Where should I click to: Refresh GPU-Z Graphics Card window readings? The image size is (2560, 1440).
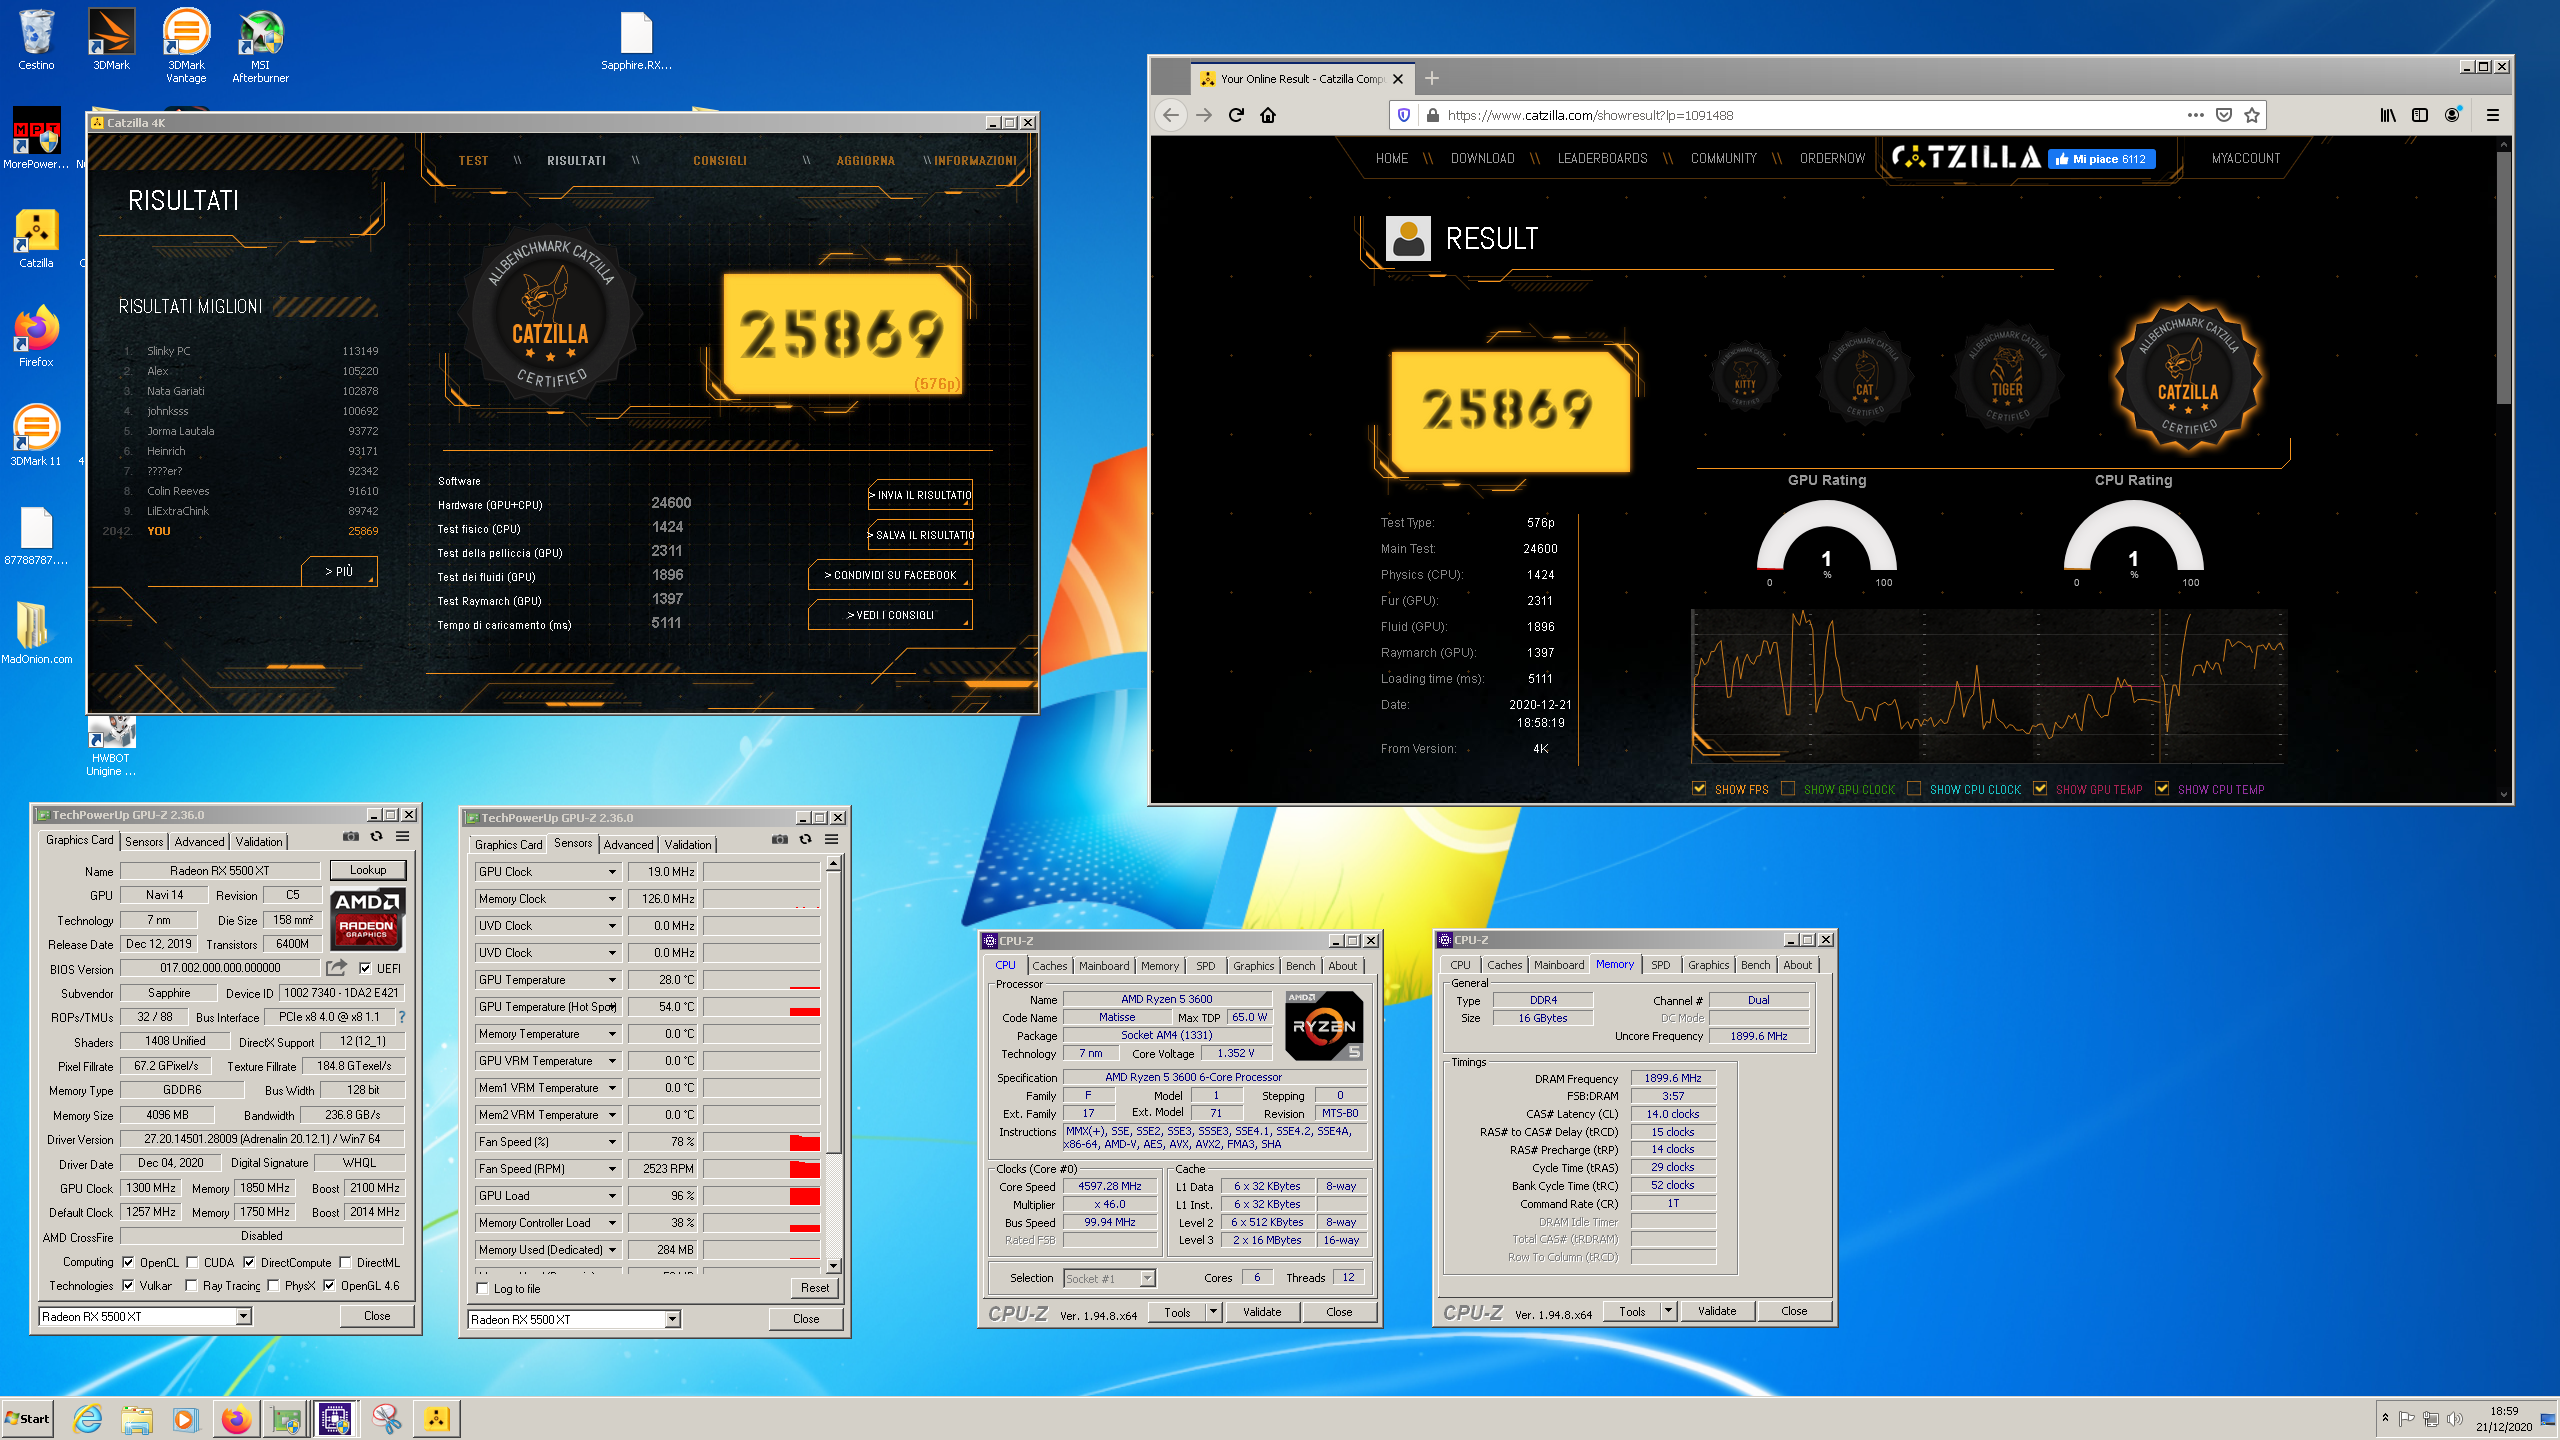tap(377, 836)
